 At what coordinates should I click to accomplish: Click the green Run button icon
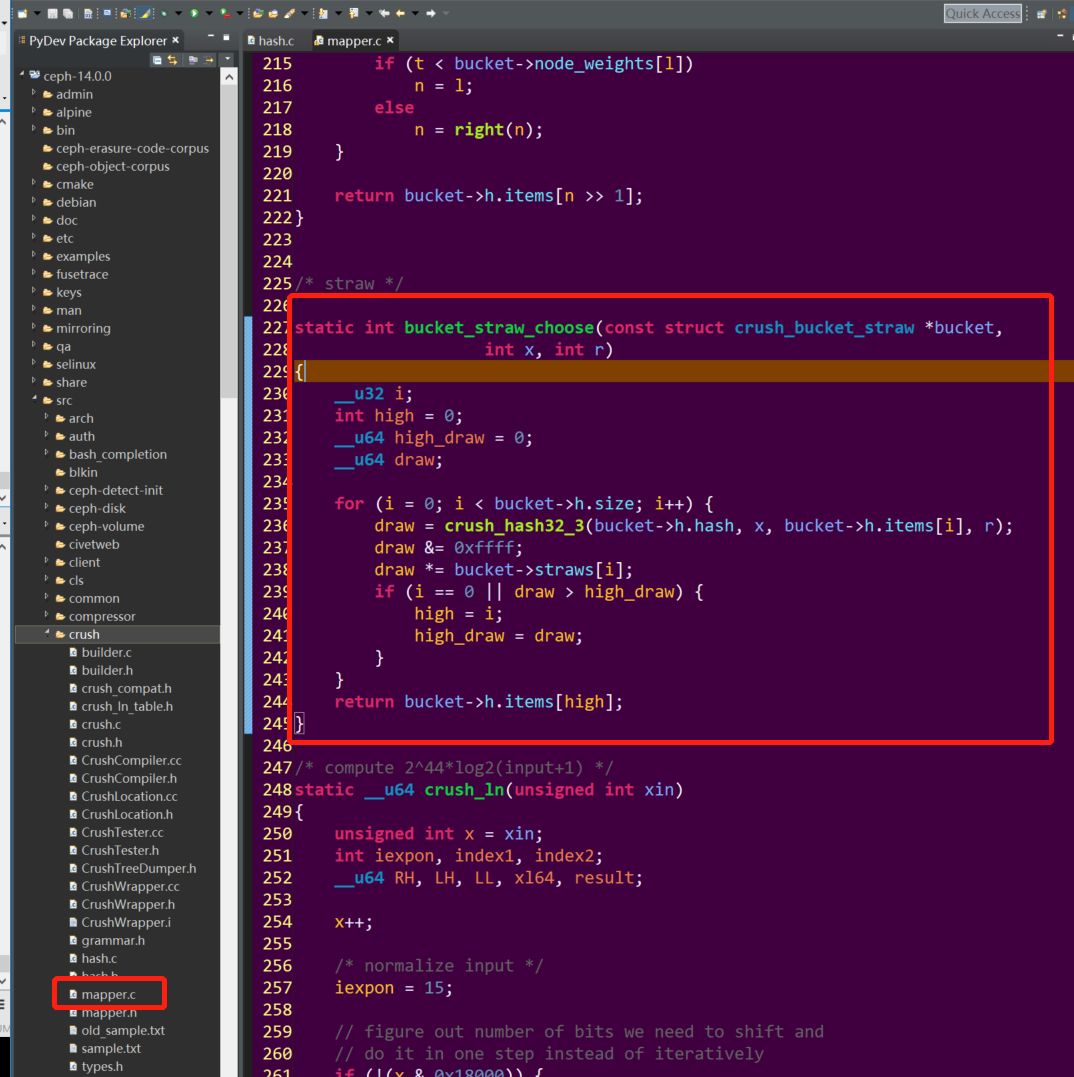(x=194, y=13)
